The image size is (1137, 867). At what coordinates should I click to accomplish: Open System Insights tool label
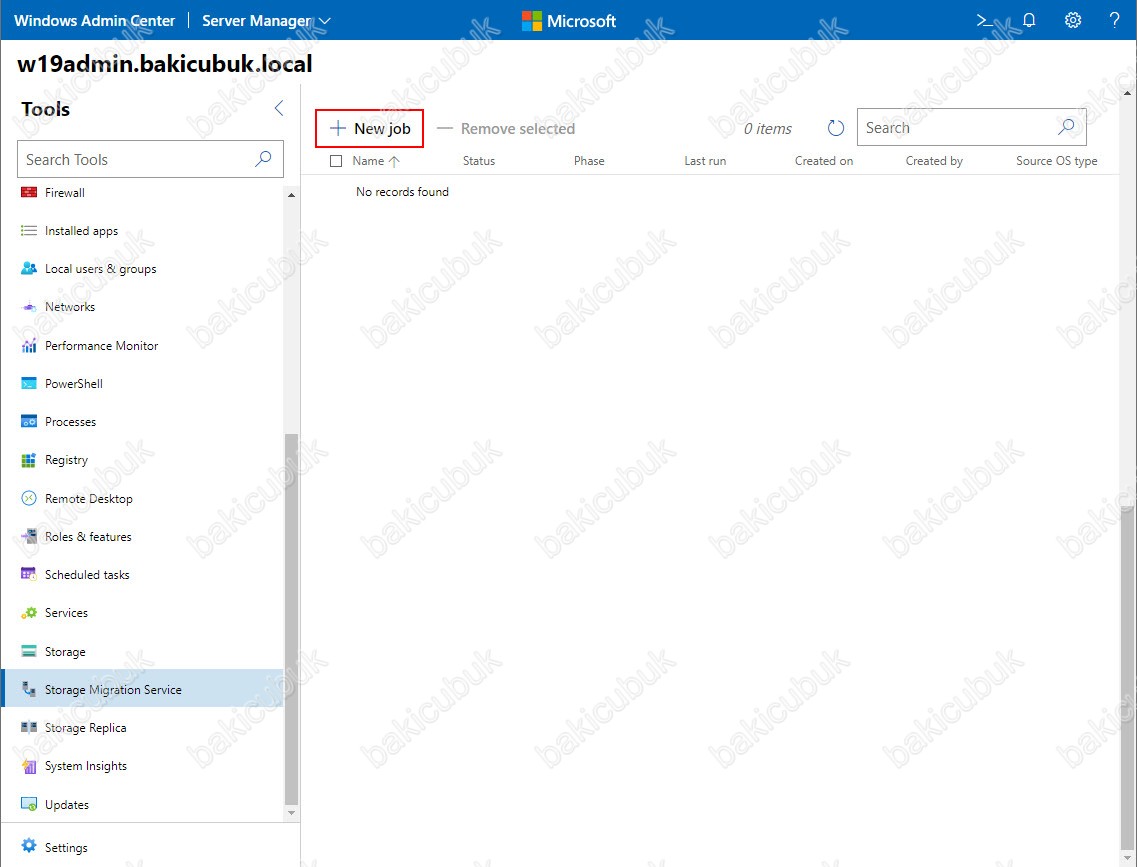click(86, 766)
